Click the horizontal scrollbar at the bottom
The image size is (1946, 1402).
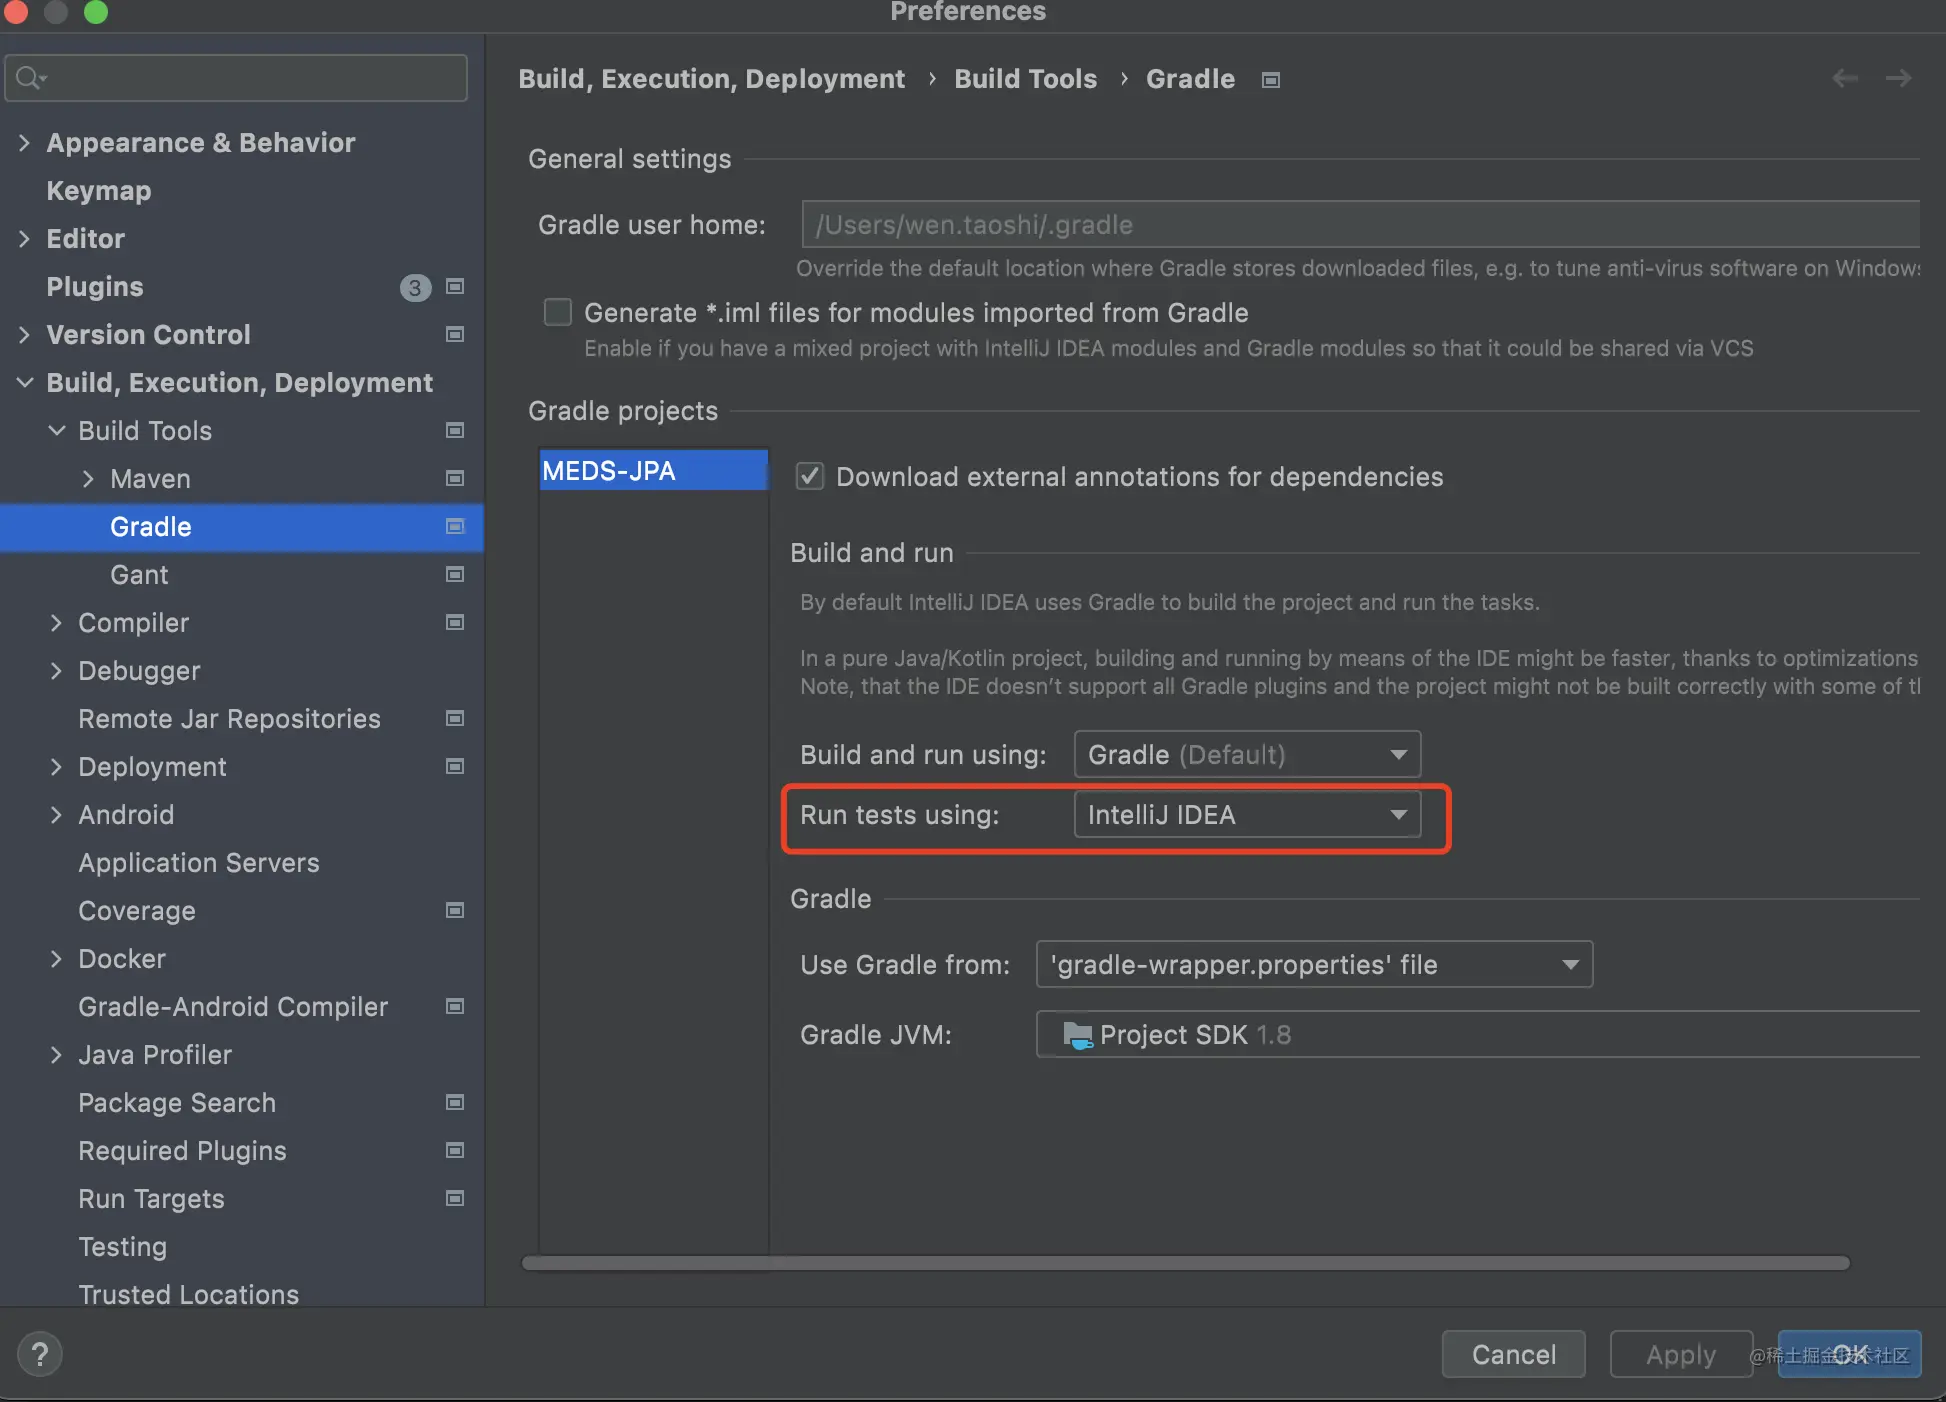coord(1185,1263)
